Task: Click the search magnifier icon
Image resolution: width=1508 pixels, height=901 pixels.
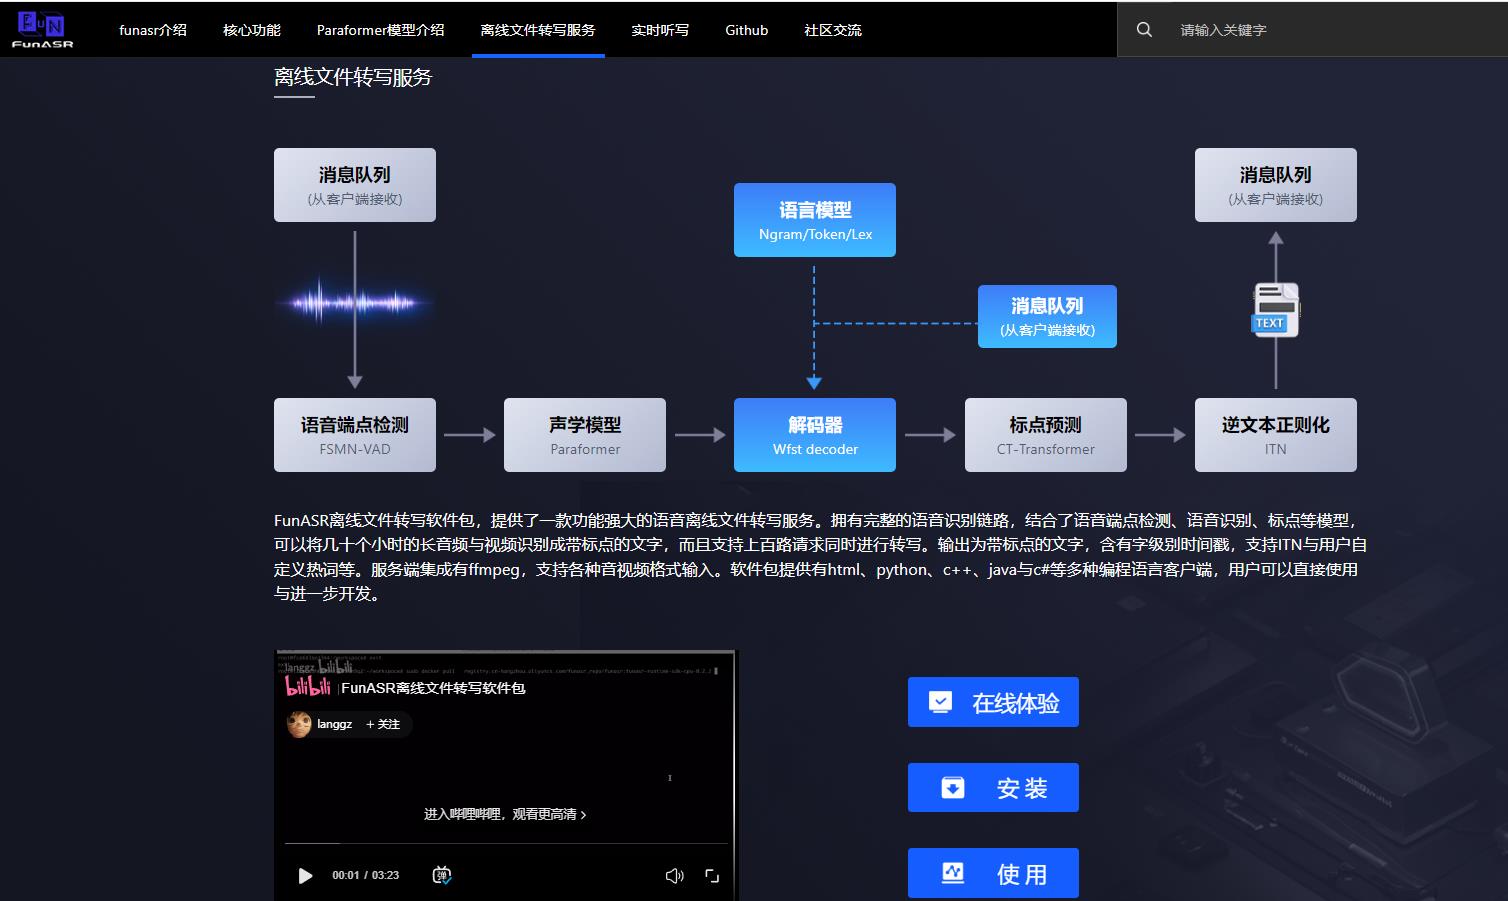Action: coord(1144,30)
